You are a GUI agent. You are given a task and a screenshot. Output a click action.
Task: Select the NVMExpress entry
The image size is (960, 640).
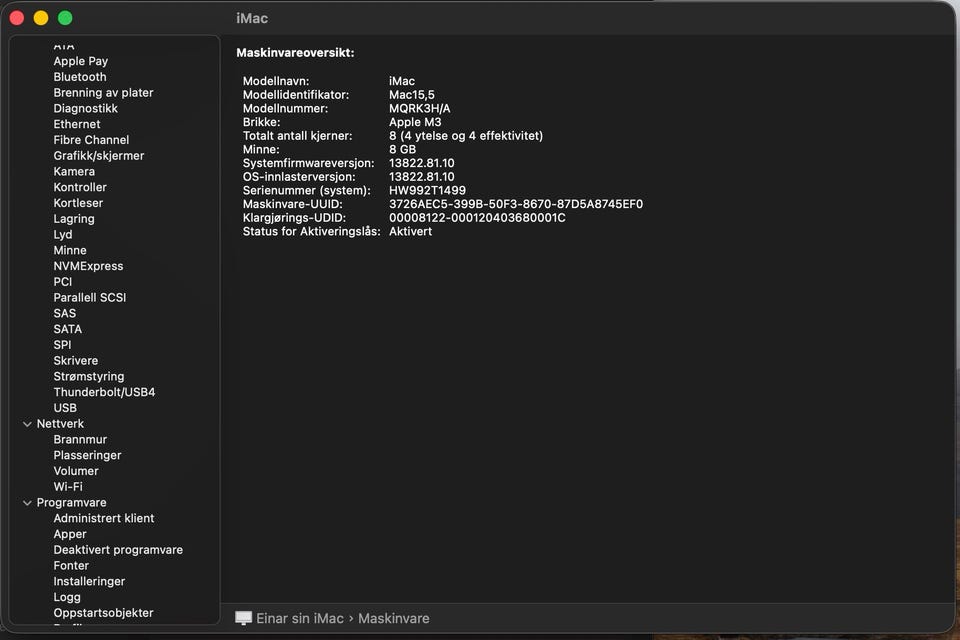tap(88, 266)
